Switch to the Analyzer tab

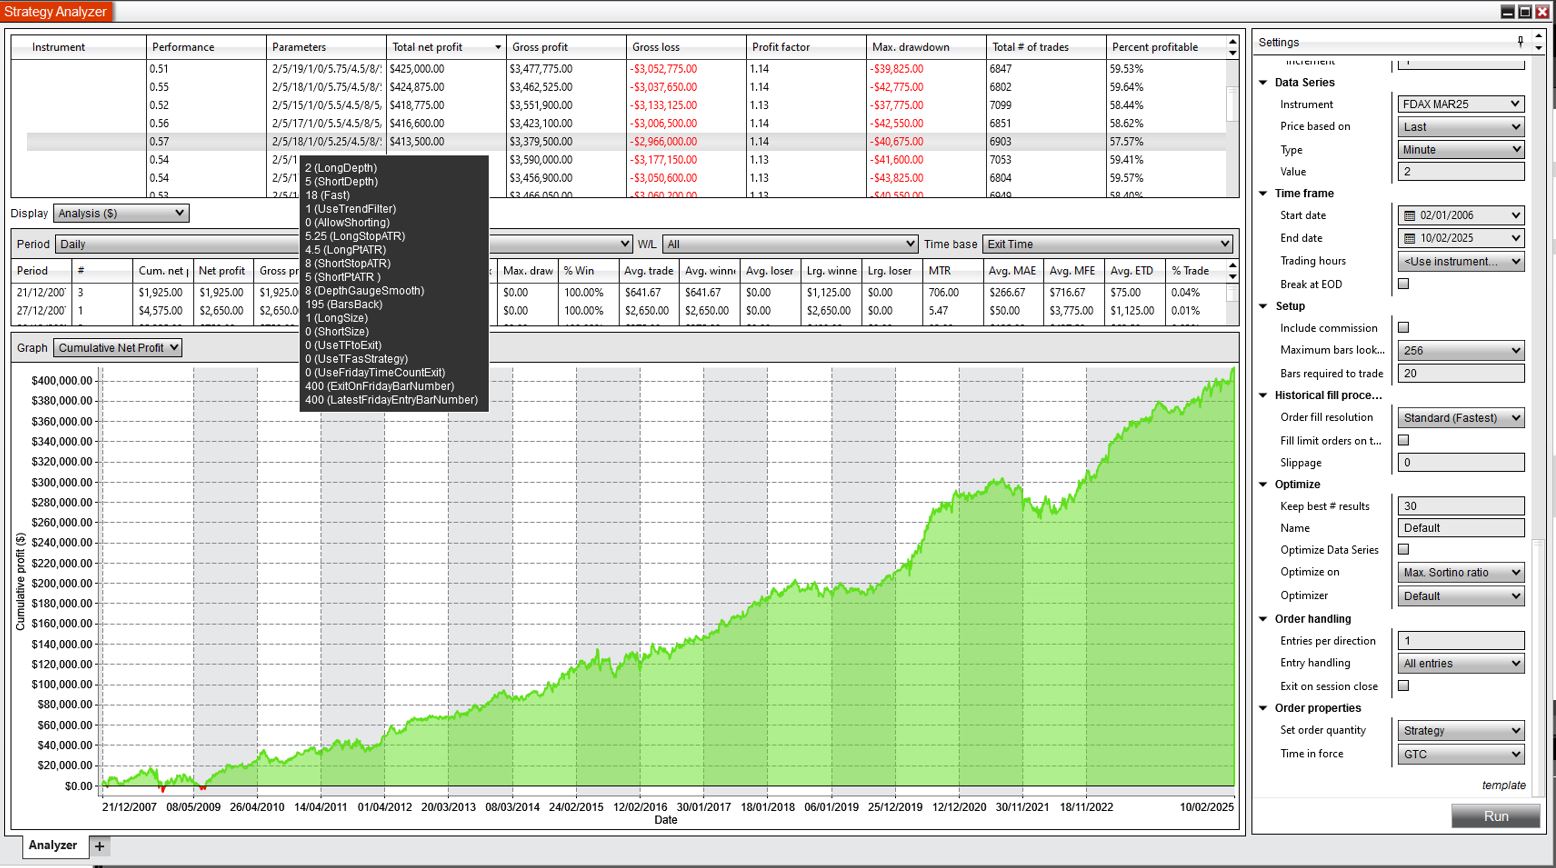(x=52, y=846)
